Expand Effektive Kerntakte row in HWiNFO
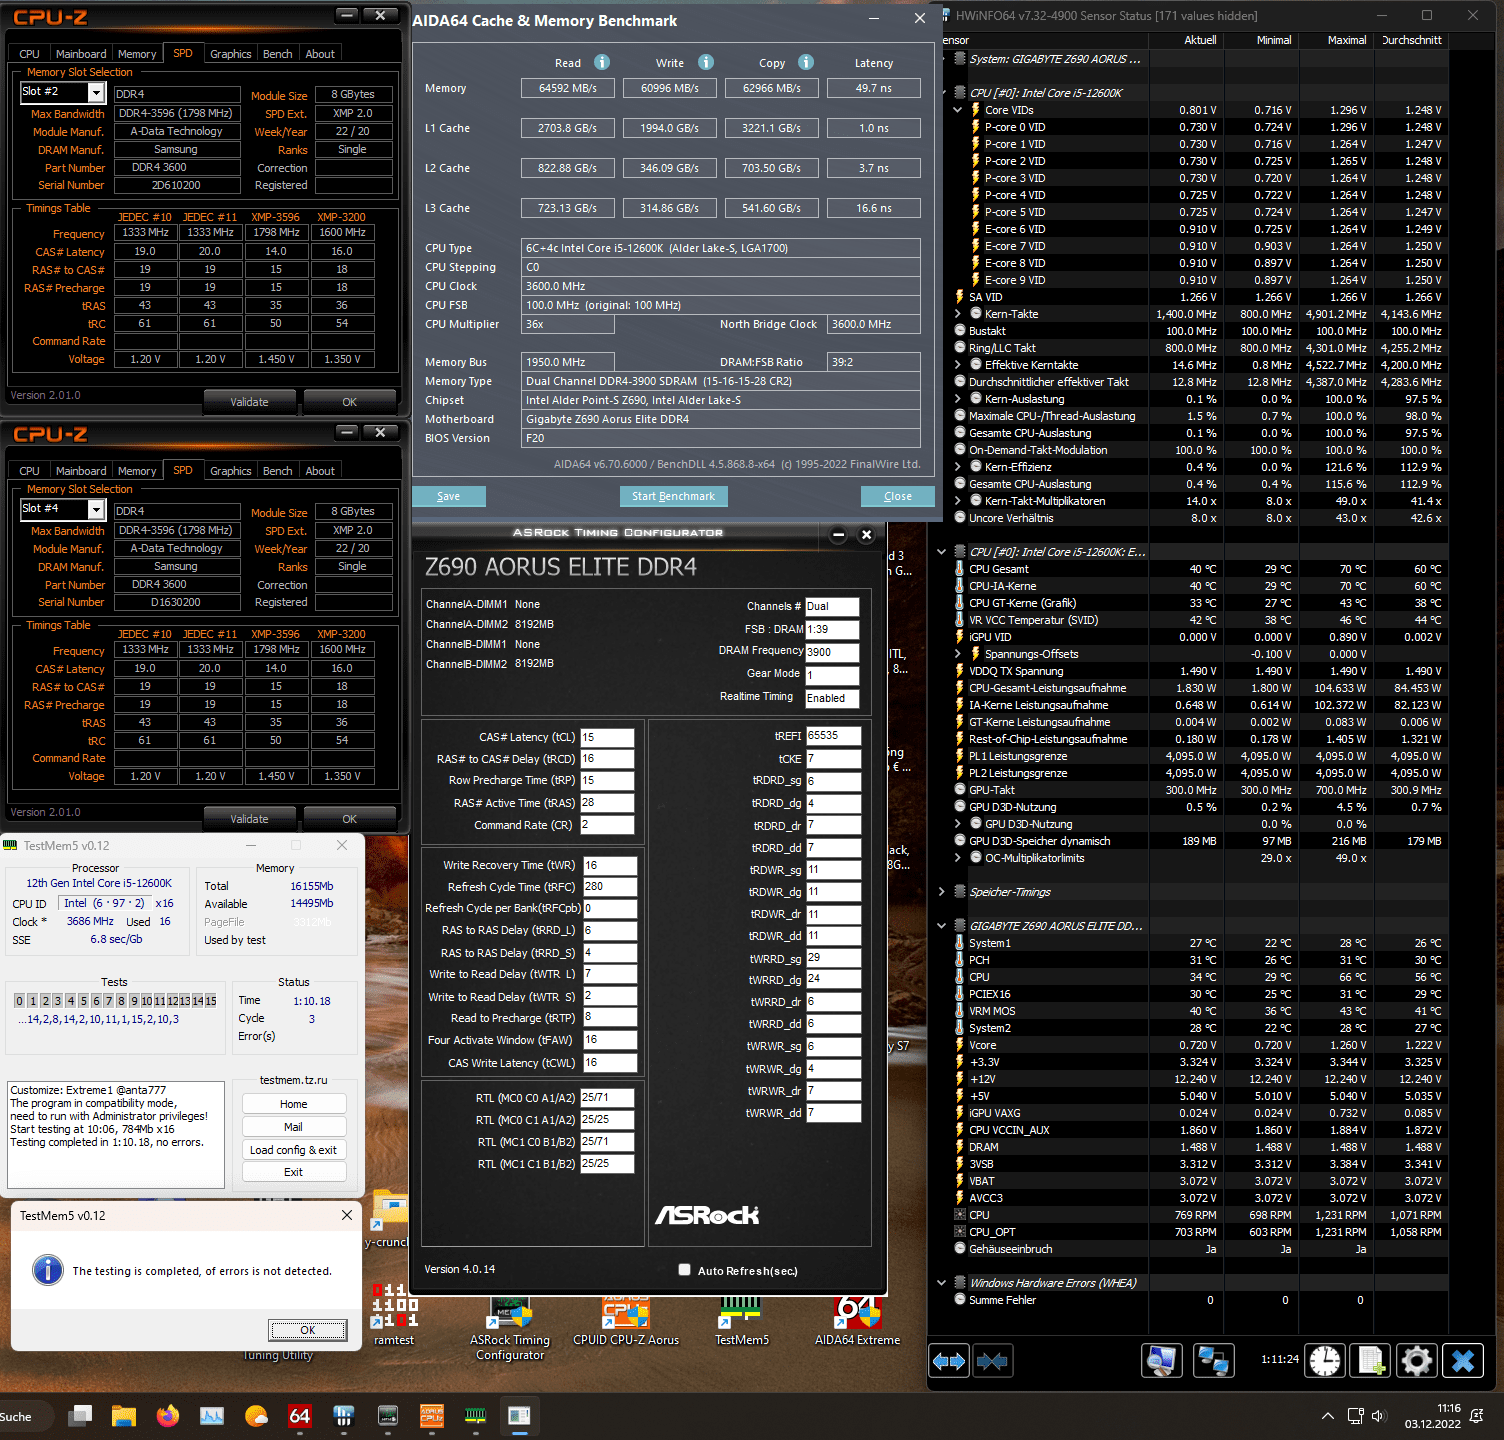Viewport: 1504px width, 1440px height. tap(957, 365)
